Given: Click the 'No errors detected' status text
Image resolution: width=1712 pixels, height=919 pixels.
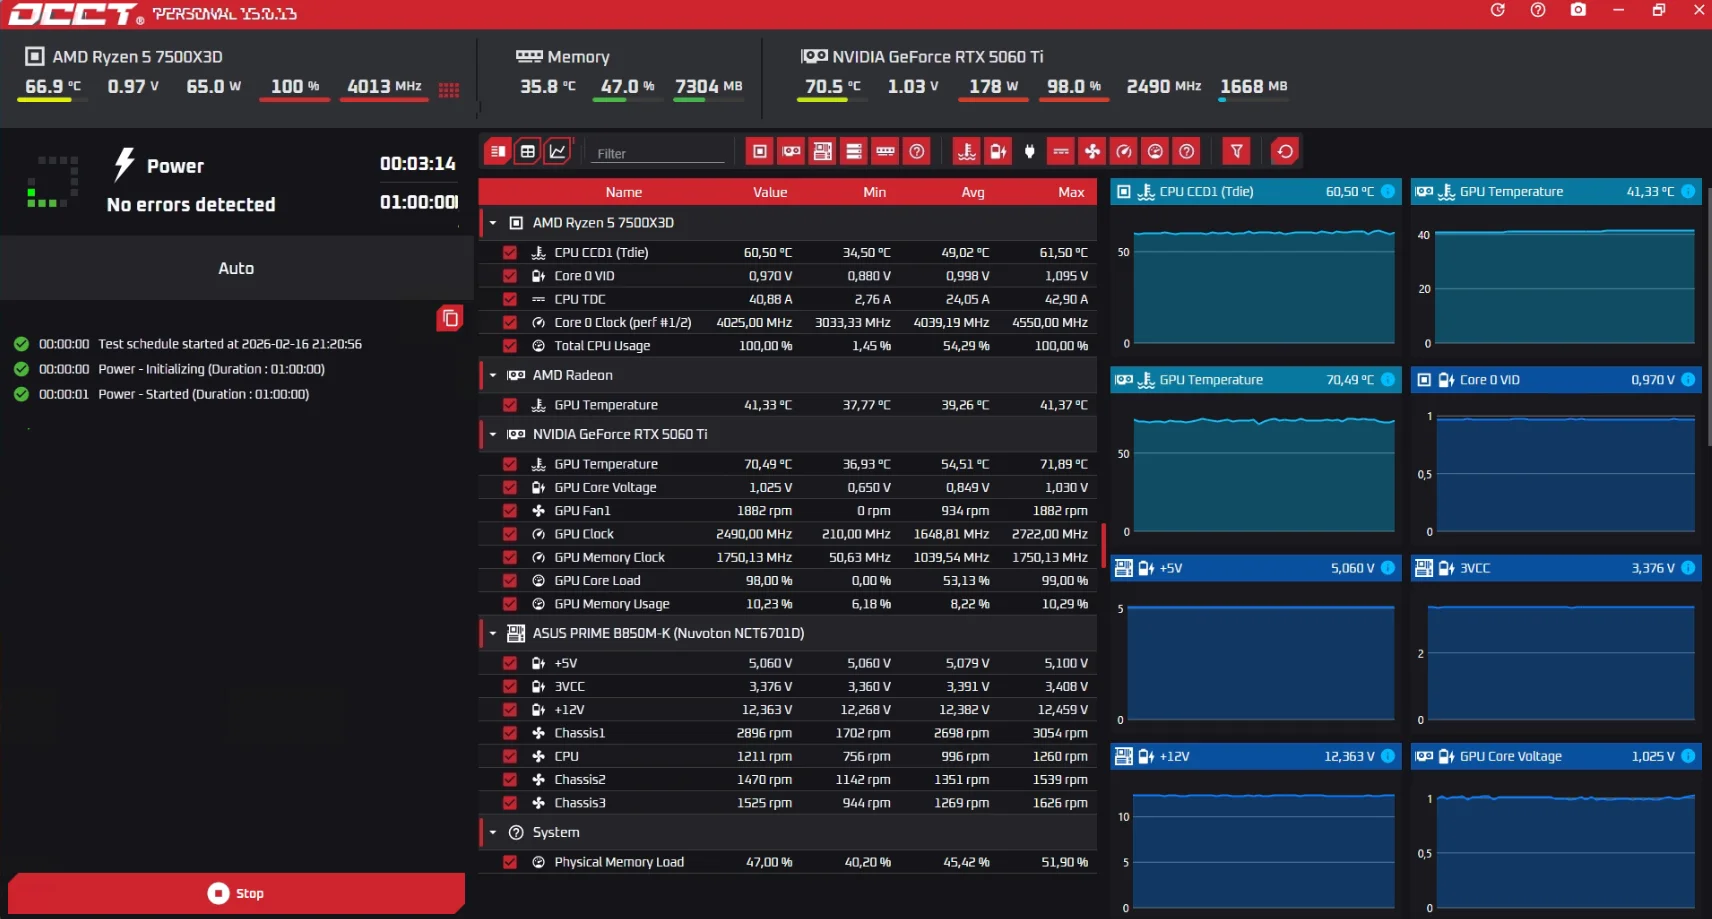Looking at the screenshot, I should pyautogui.click(x=191, y=204).
